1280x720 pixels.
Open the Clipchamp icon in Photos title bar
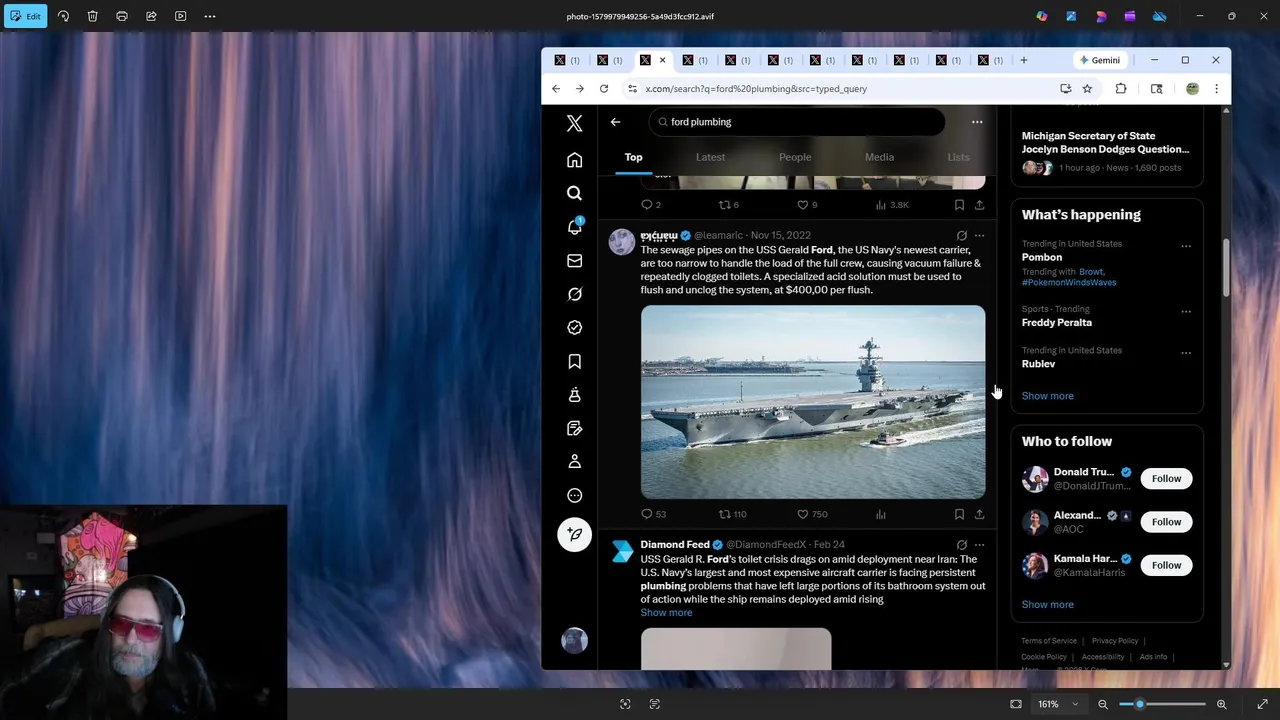pos(1130,16)
